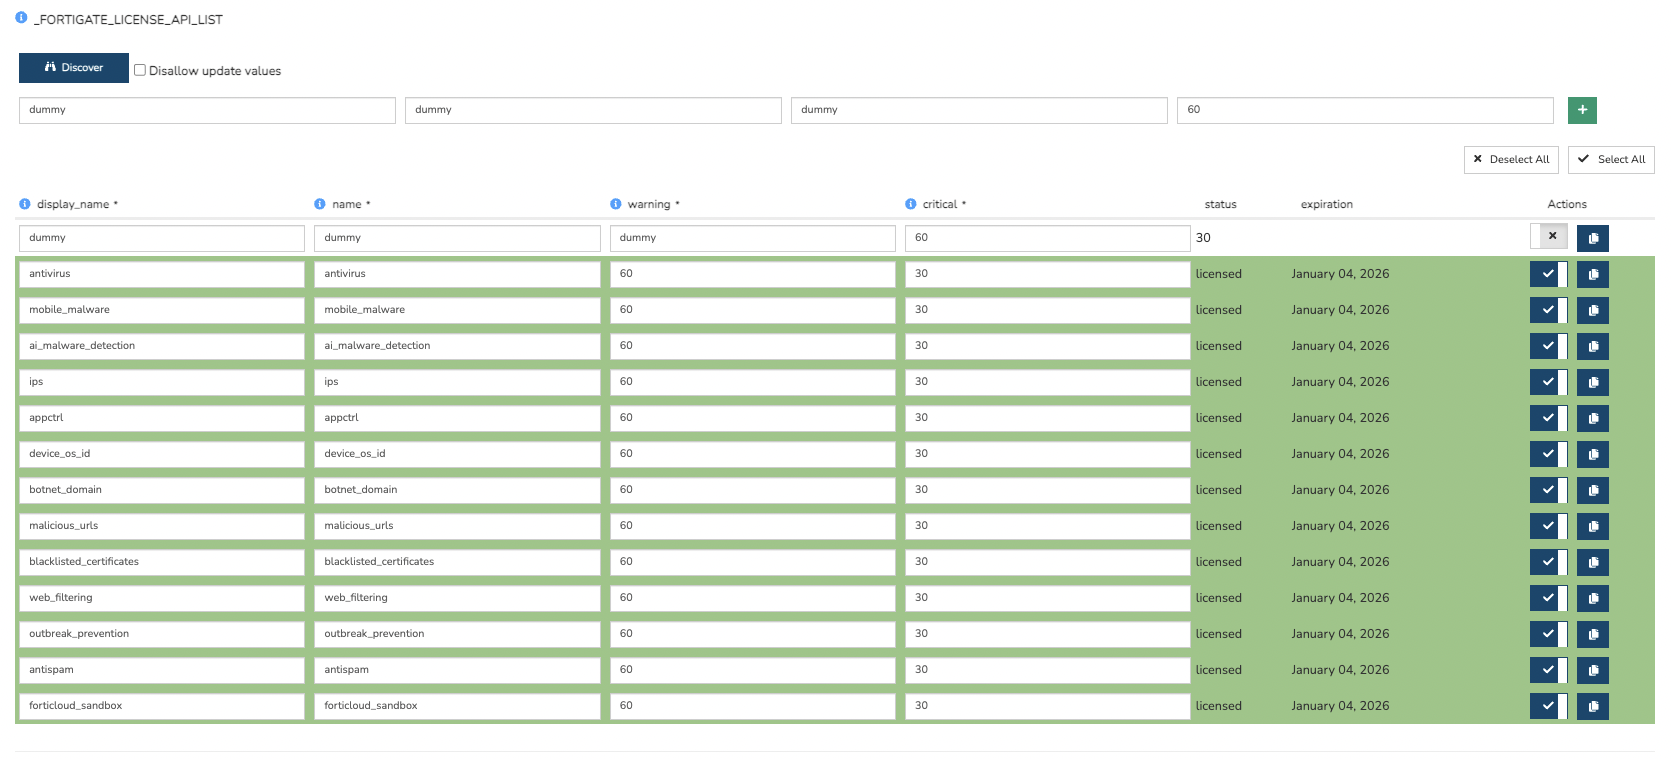
Task: Duplicate the ips row using its copy icon
Action: point(1592,382)
